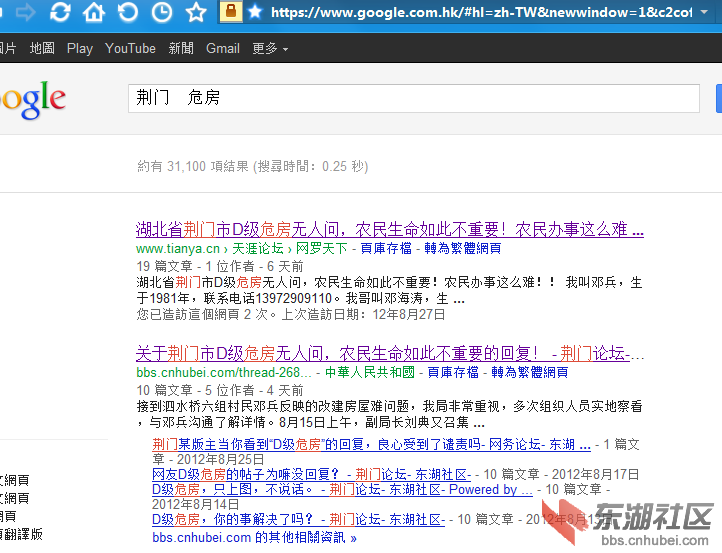
Task: Open Play in the Google bar
Action: (80, 48)
